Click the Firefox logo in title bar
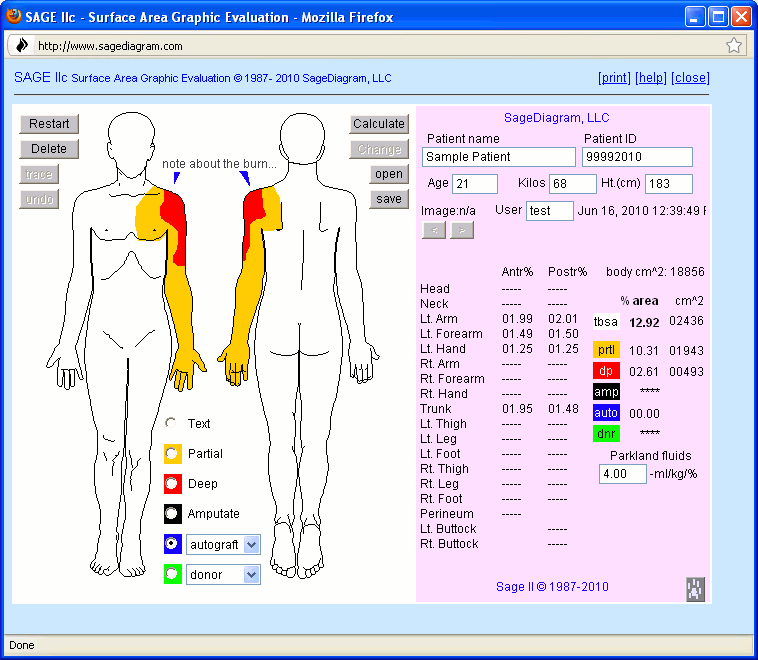 14,16
